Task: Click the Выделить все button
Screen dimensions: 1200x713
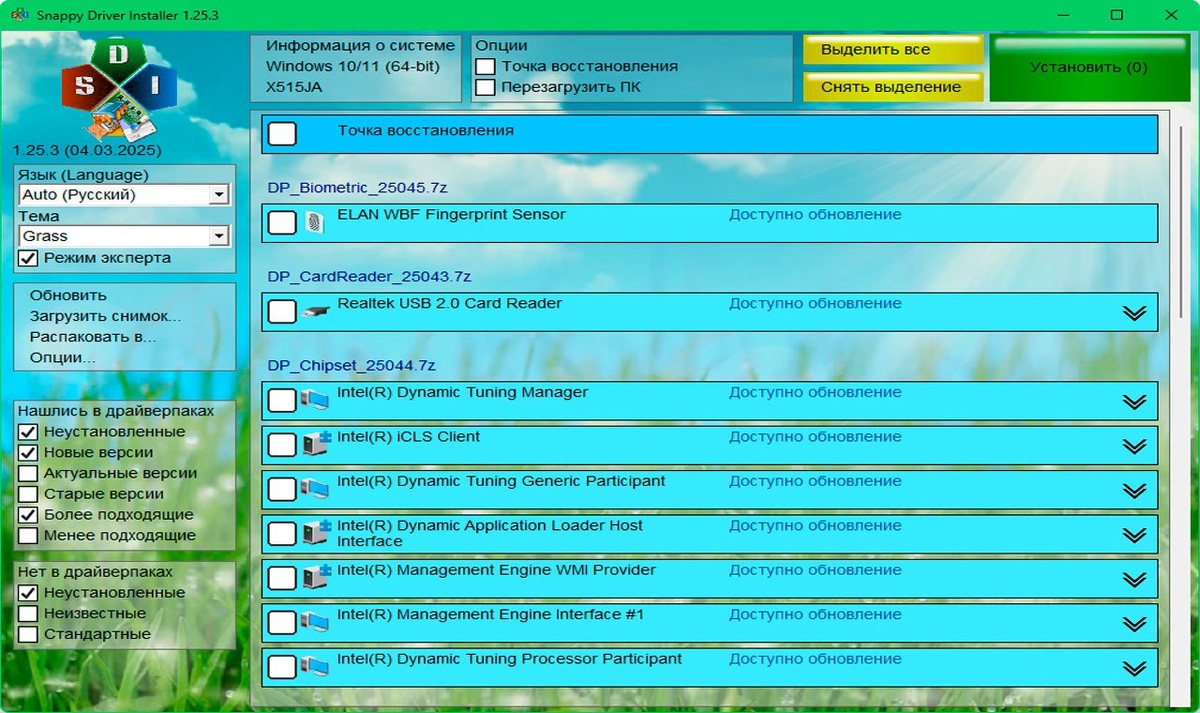Action: coord(893,50)
